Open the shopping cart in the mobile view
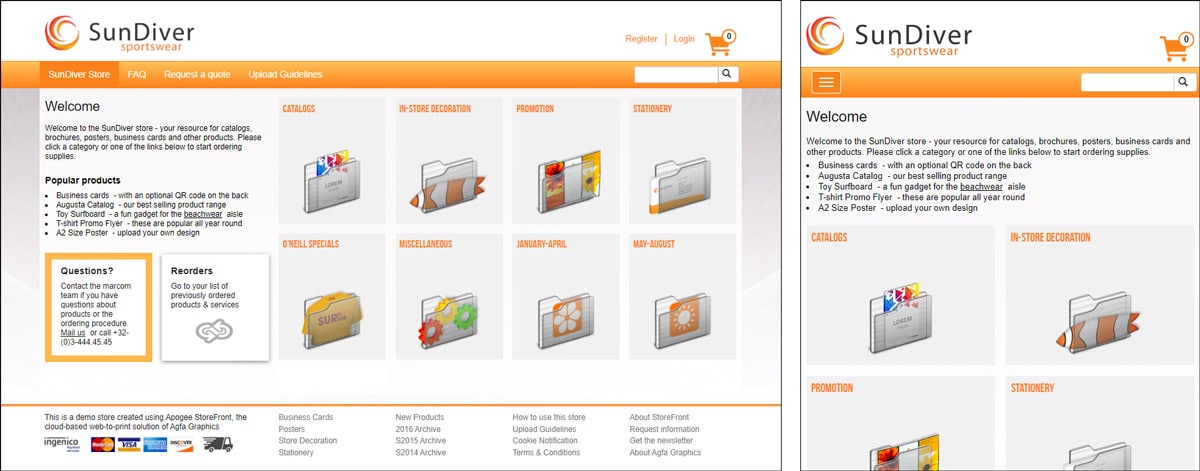Screen dimensions: 1200x471 [x=1174, y=45]
